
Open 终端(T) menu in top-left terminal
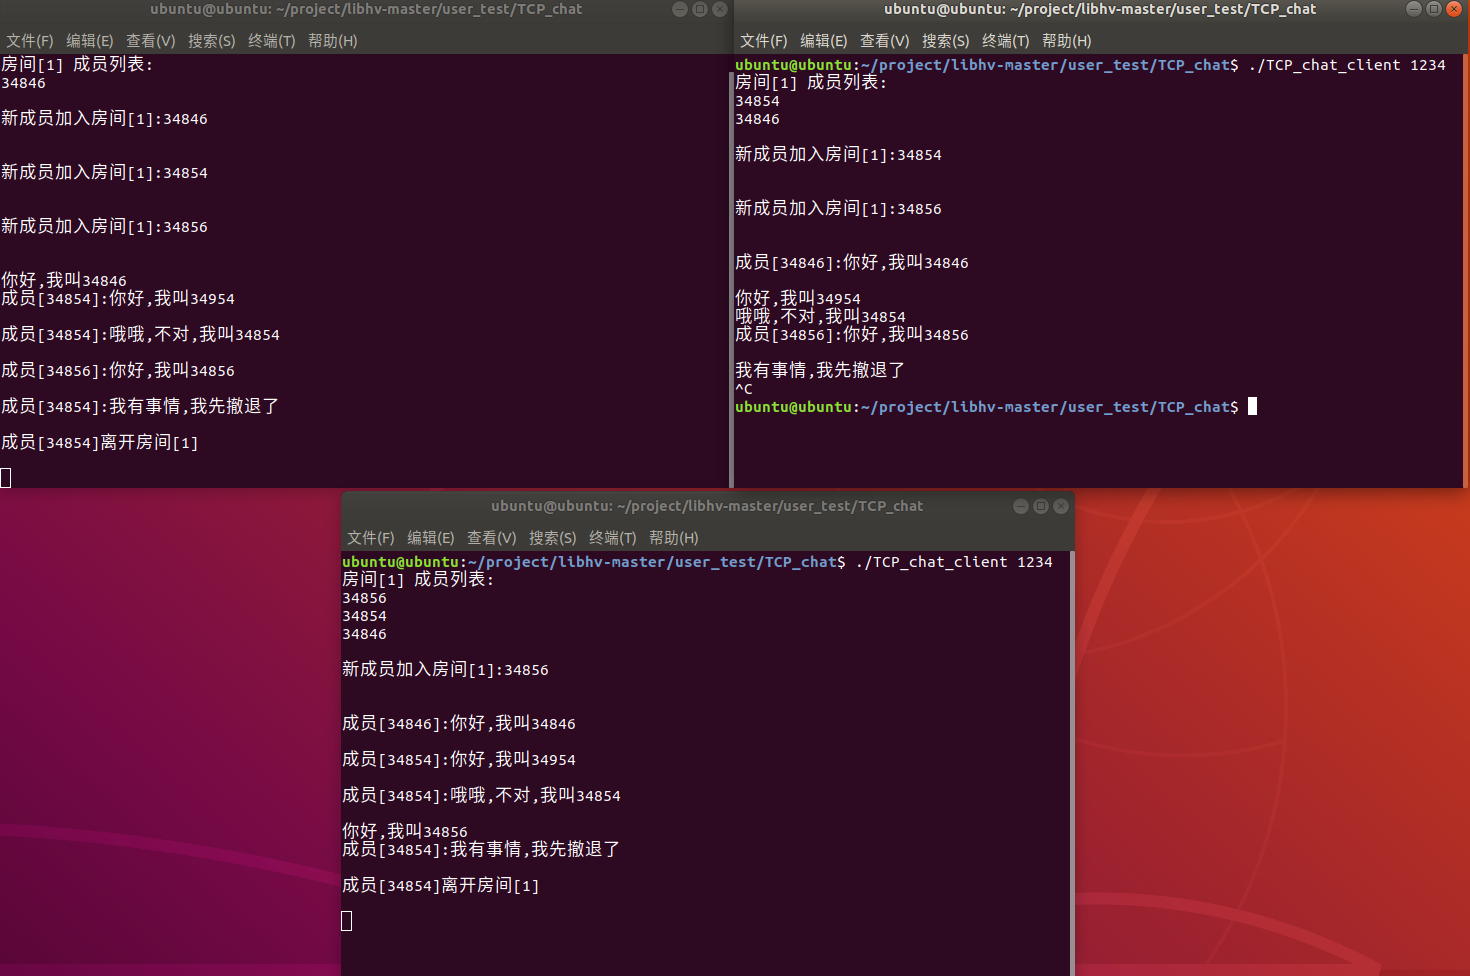[x=272, y=41]
